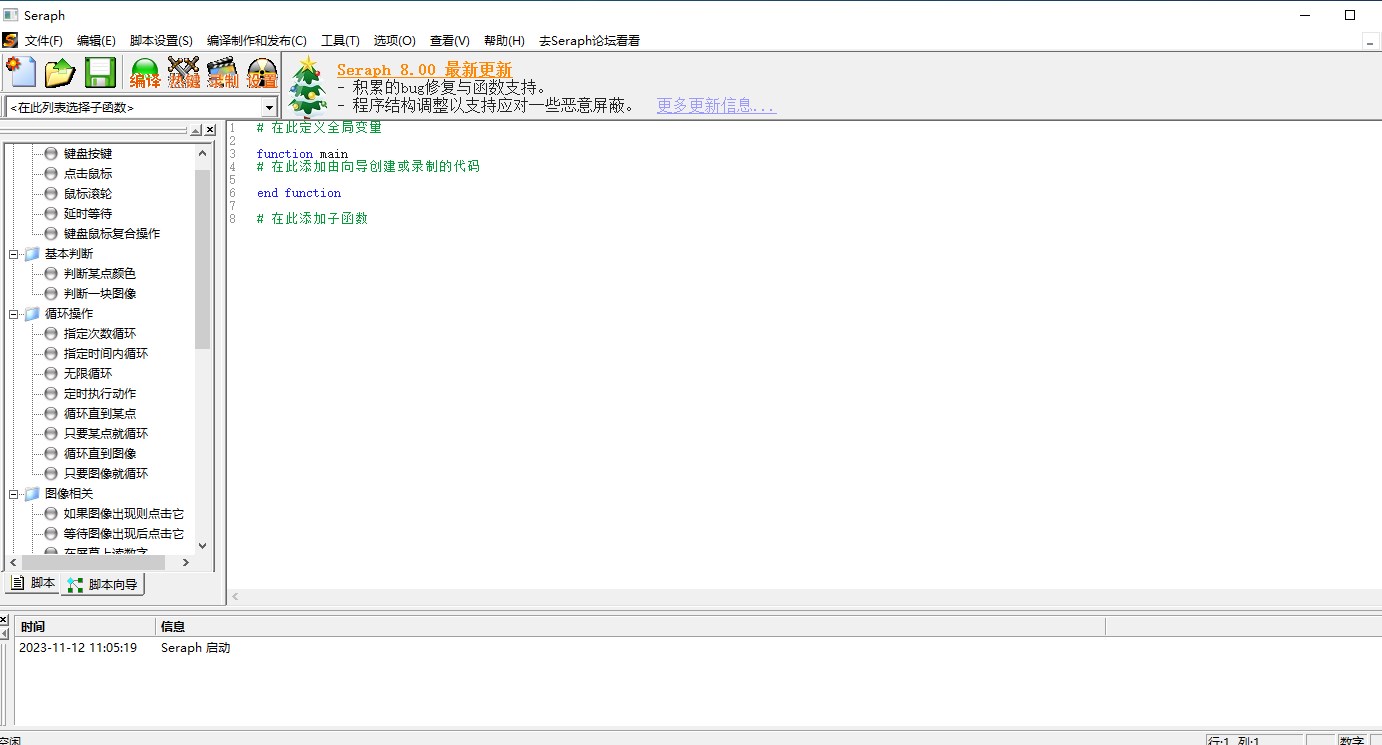
Task: Choose 指定时间内循环 in the tree
Action: 106,354
